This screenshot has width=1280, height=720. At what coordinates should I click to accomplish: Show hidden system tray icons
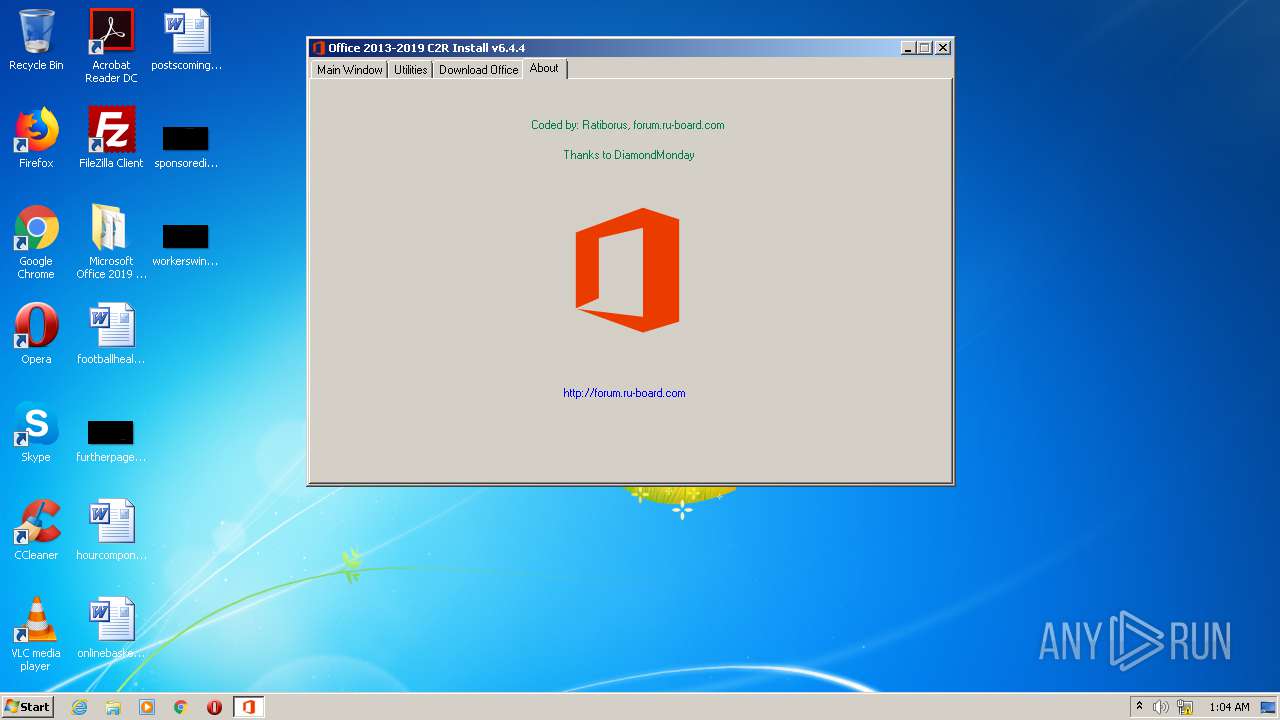(1139, 707)
